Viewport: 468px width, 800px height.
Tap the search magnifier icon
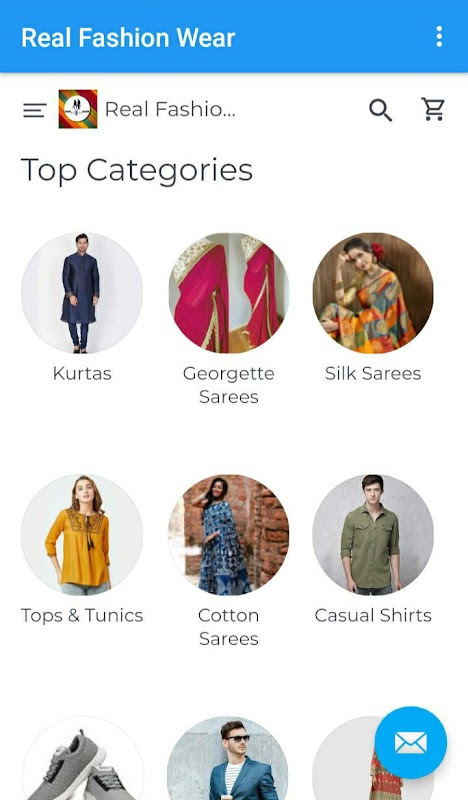click(x=381, y=110)
